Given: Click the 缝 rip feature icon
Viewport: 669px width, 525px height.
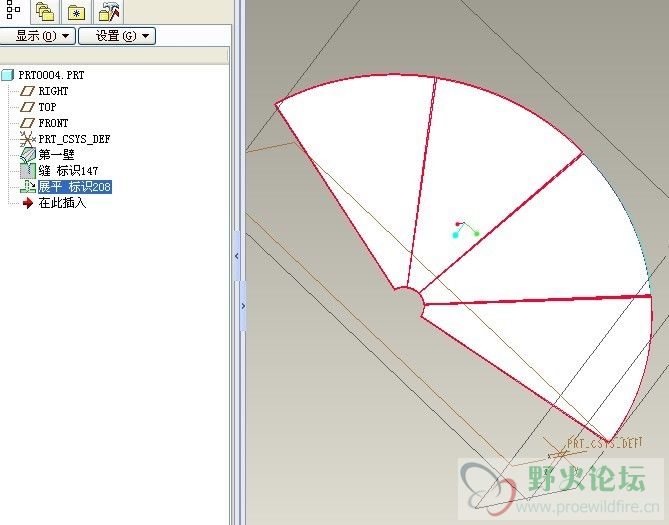Looking at the screenshot, I should pyautogui.click(x=28, y=171).
